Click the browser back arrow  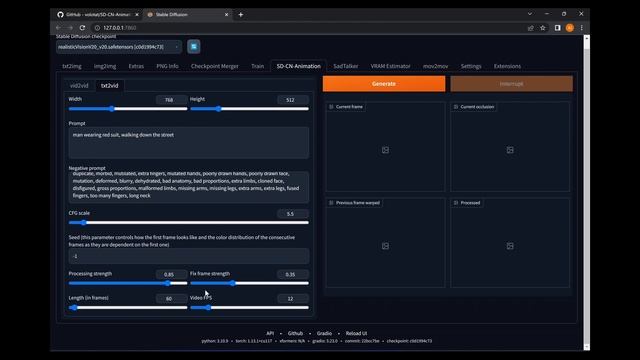click(58, 28)
